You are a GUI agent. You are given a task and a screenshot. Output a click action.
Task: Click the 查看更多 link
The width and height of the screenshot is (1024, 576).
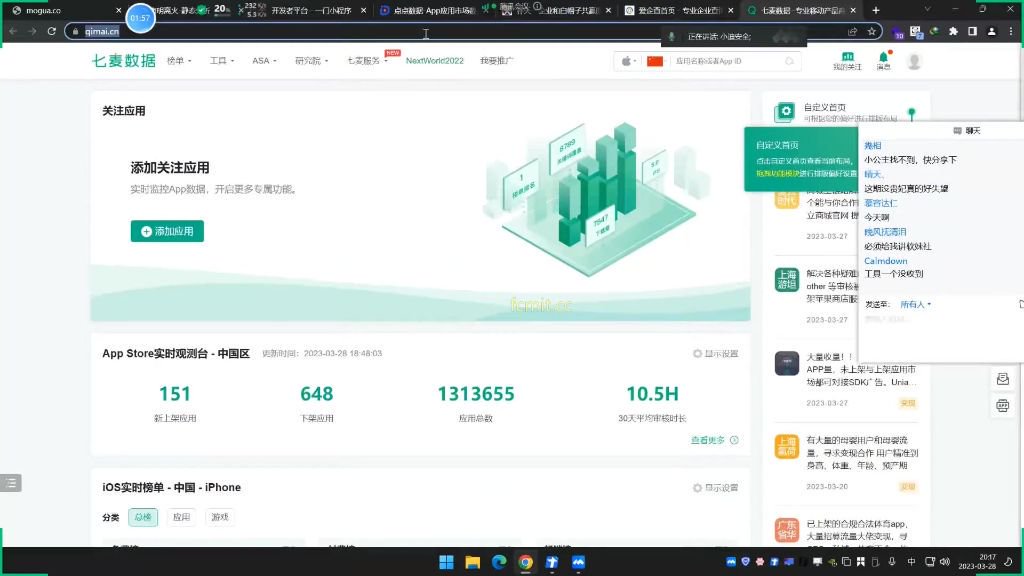[x=714, y=440]
